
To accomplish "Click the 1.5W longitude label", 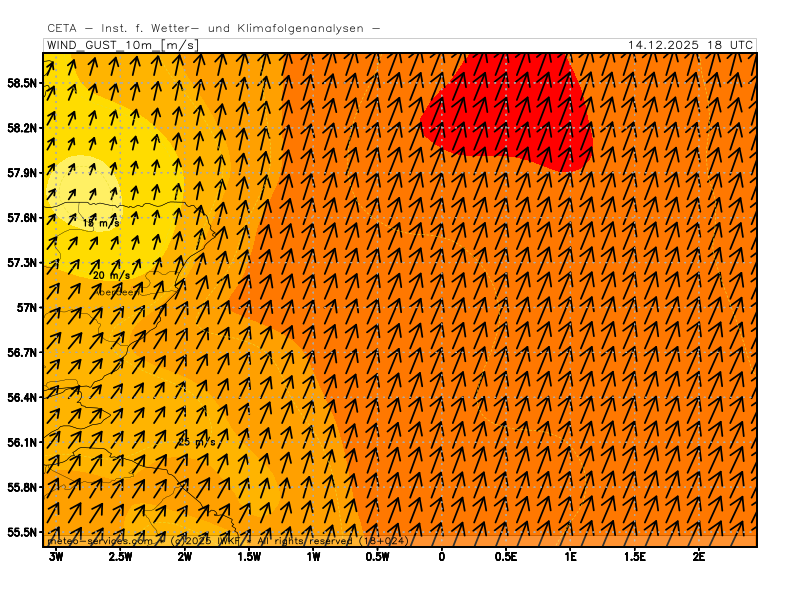I will [x=249, y=556].
